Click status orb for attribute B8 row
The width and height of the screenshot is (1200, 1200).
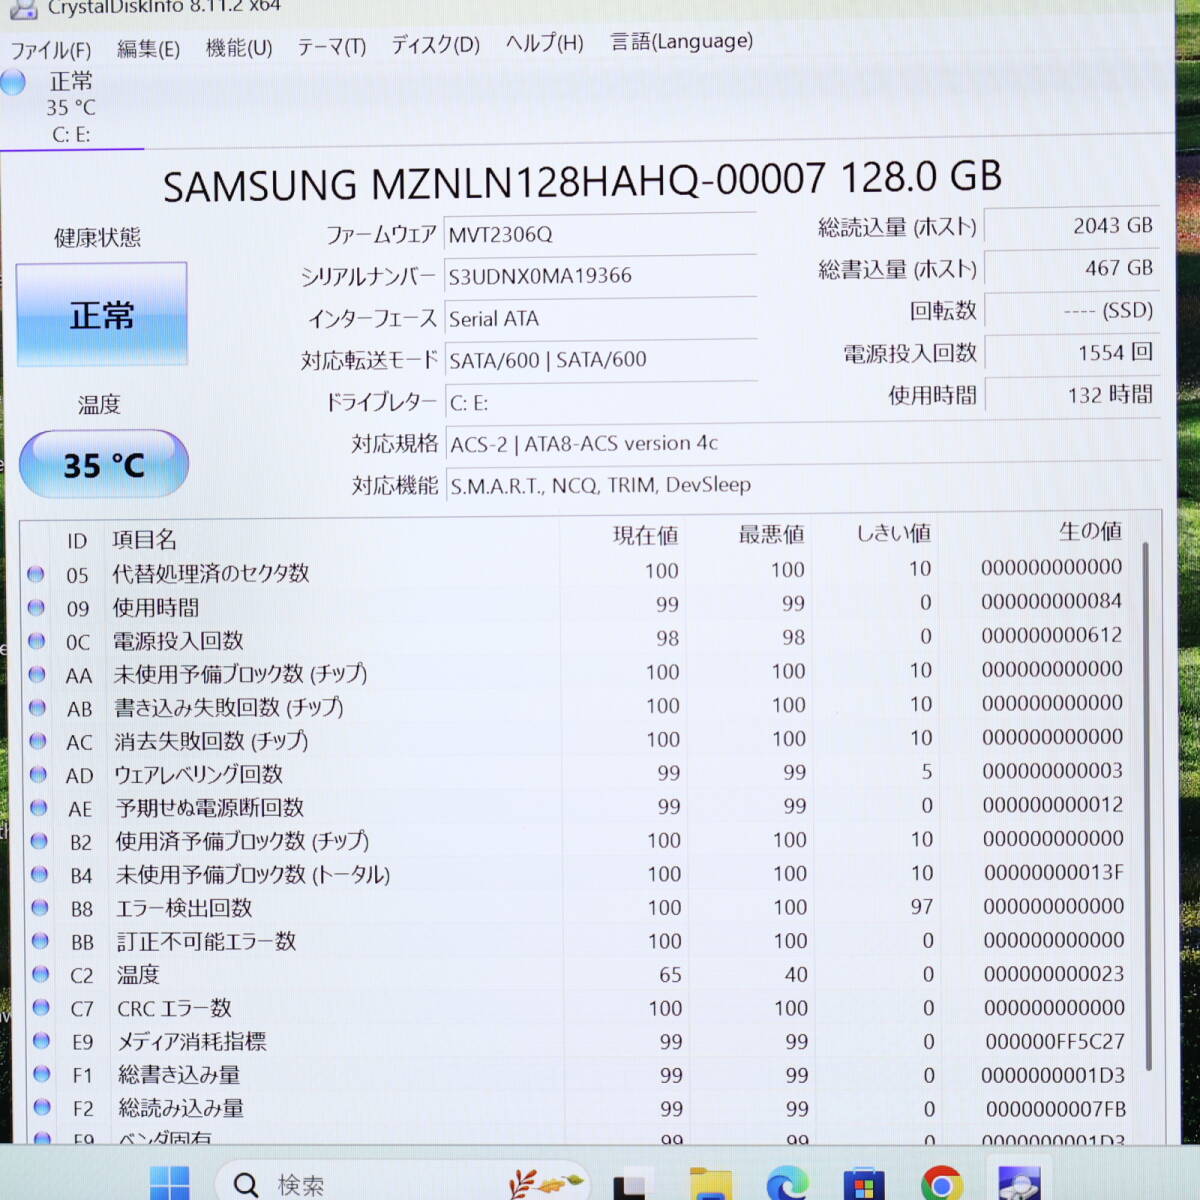[x=40, y=907]
